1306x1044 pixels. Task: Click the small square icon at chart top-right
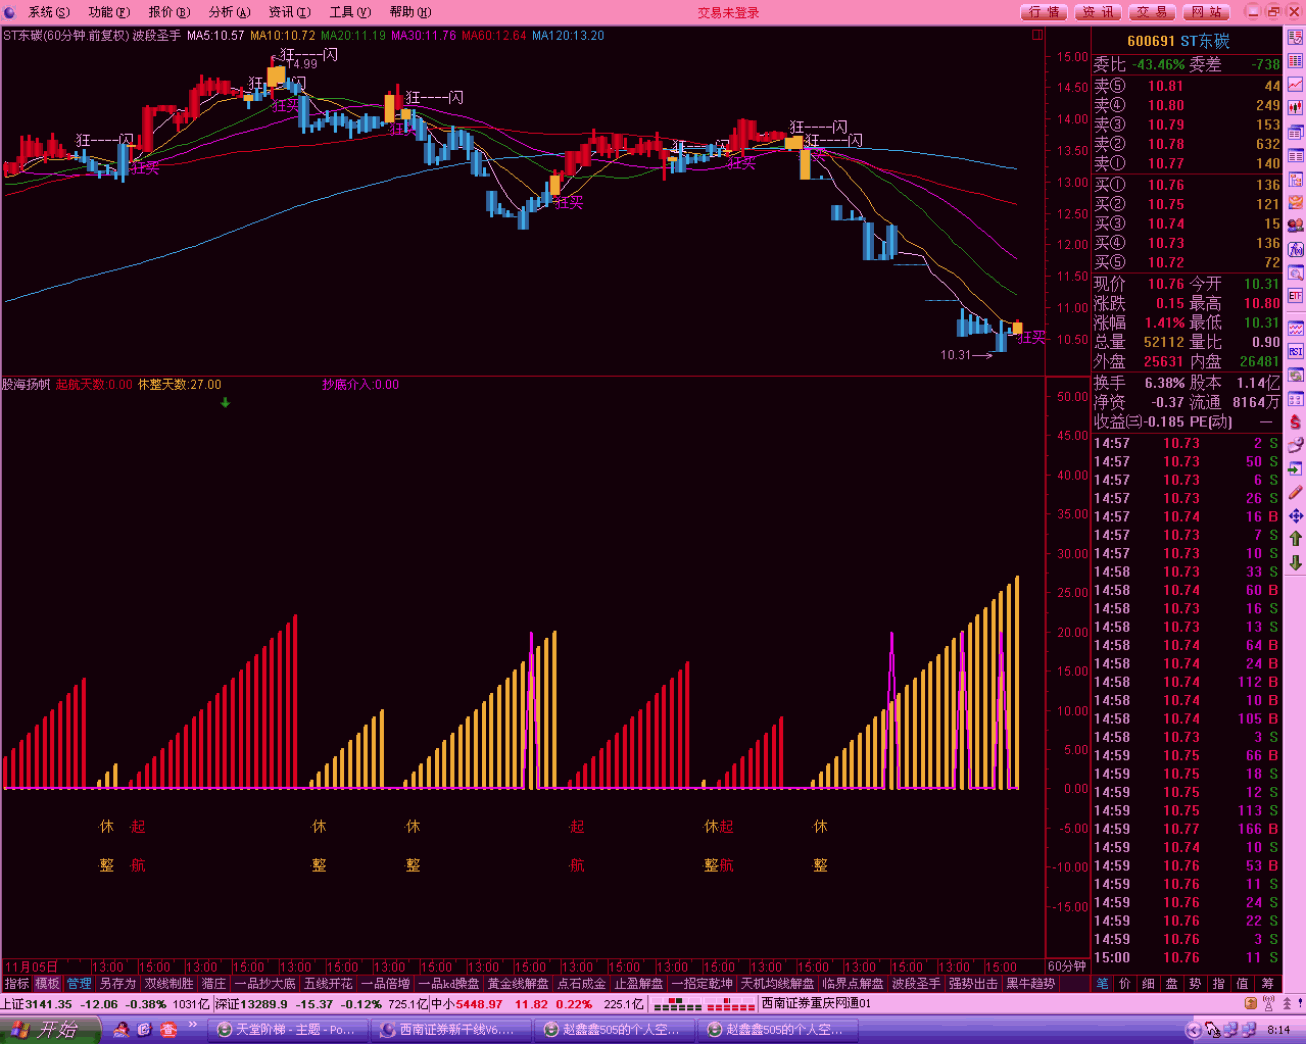(x=1037, y=35)
